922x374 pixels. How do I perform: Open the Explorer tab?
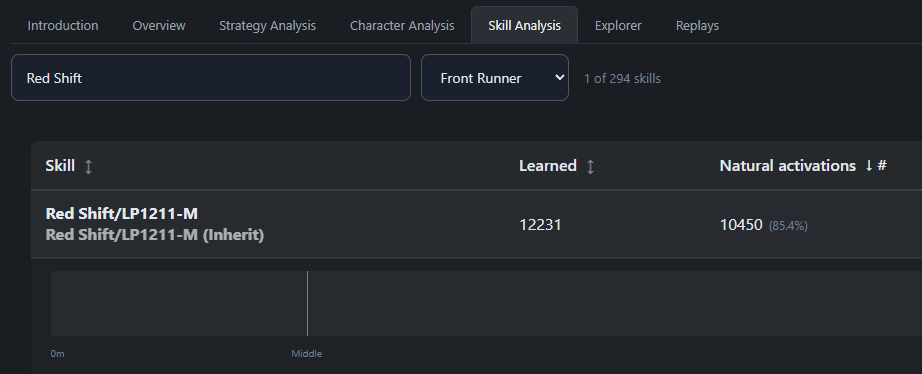(x=618, y=26)
